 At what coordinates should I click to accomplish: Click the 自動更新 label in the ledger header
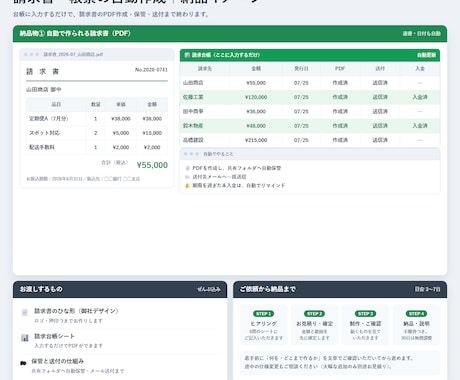pos(426,55)
